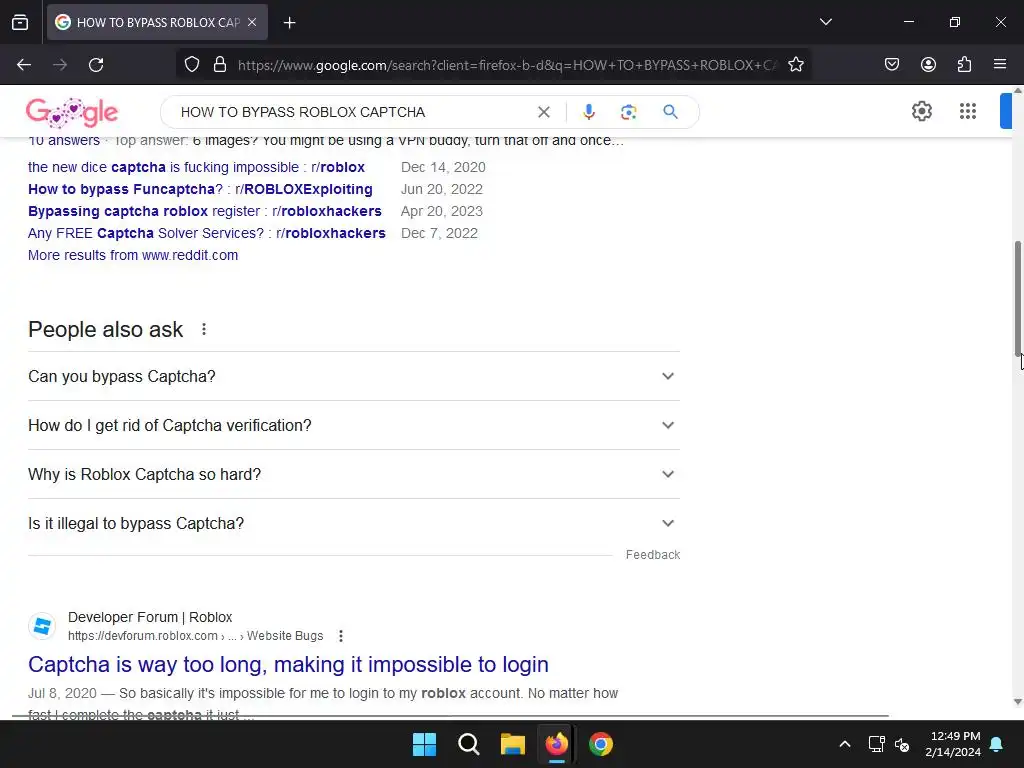Open the extensions puzzle icon
Viewport: 1024px width, 768px height.
(x=964, y=65)
